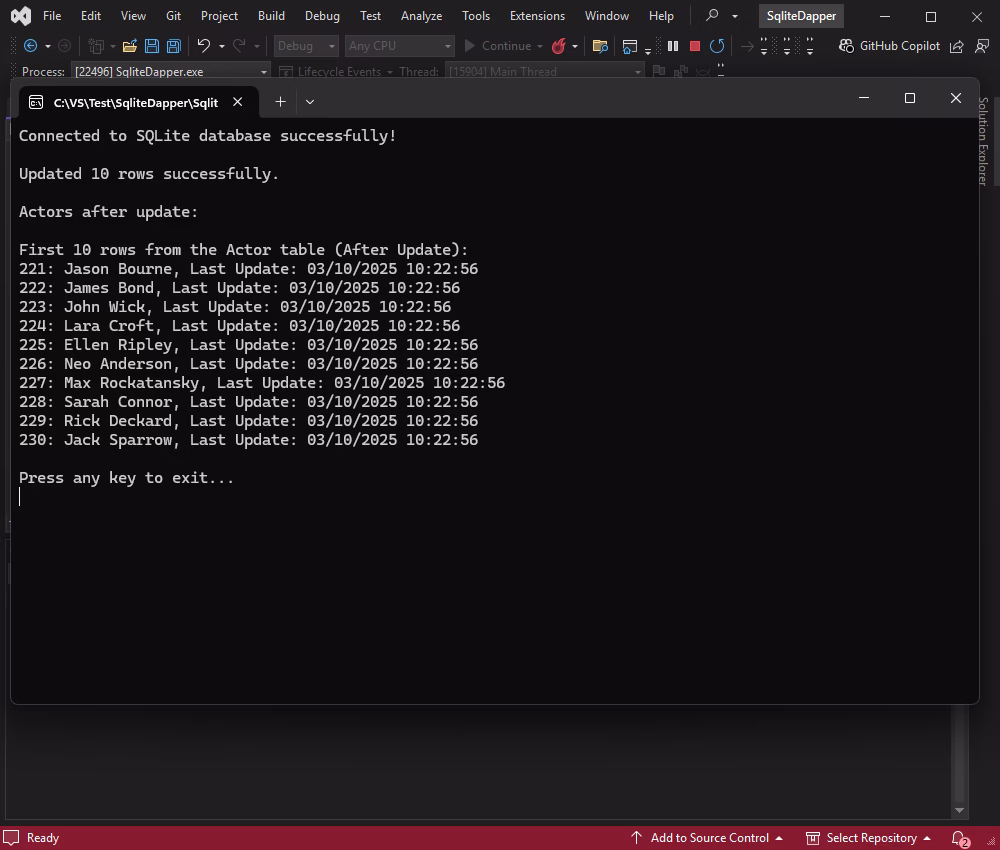This screenshot has width=1000, height=850.
Task: Click the Save All icon
Action: [173, 46]
